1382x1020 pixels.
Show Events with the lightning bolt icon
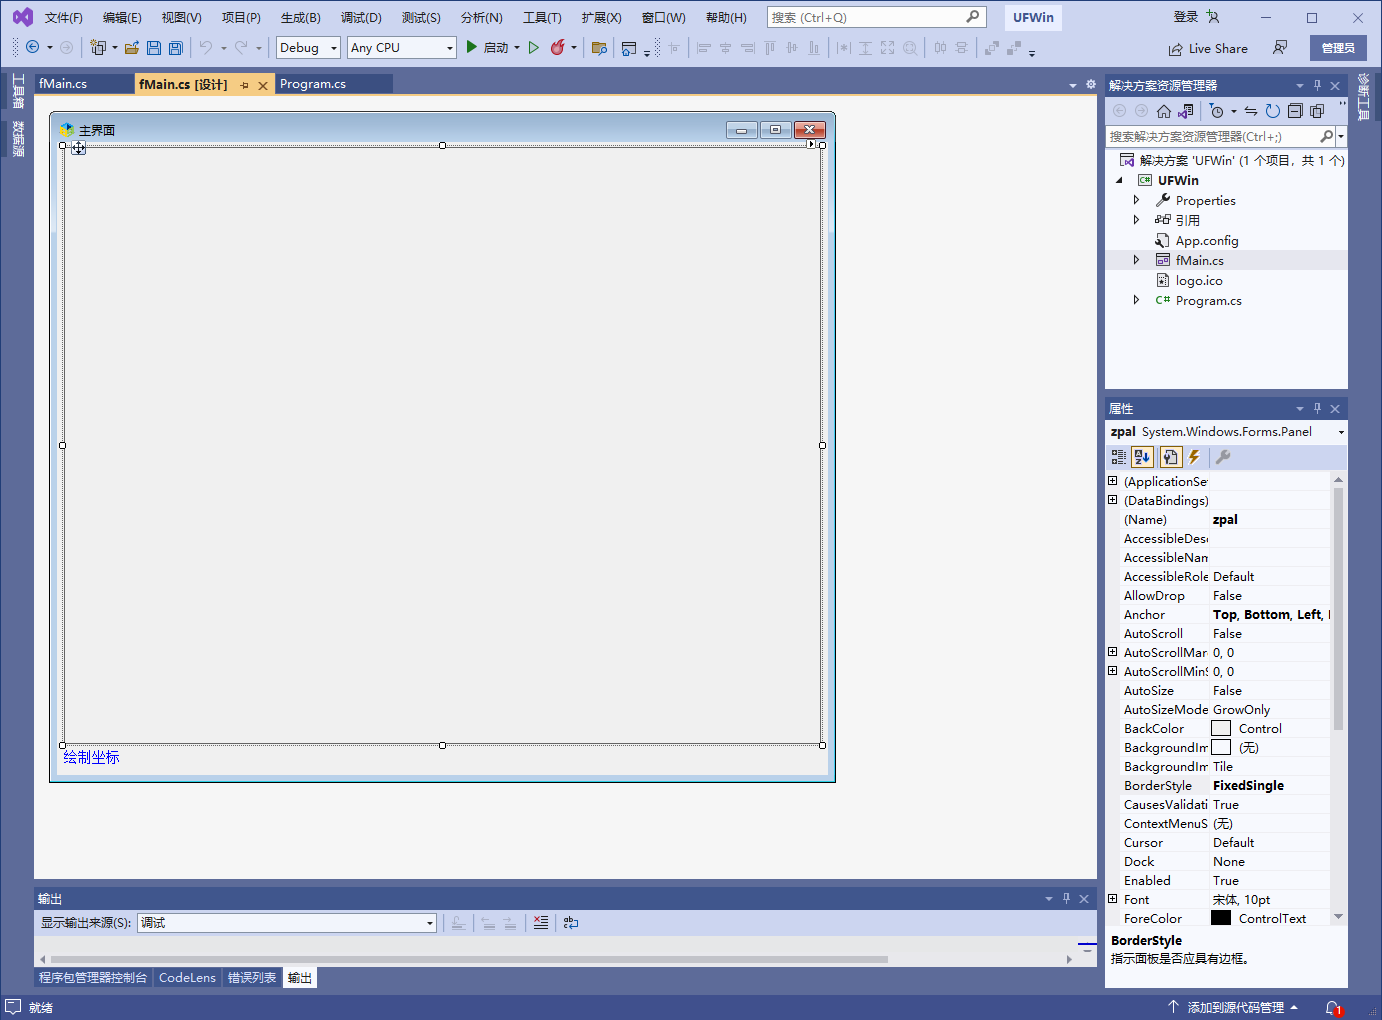tap(1194, 457)
